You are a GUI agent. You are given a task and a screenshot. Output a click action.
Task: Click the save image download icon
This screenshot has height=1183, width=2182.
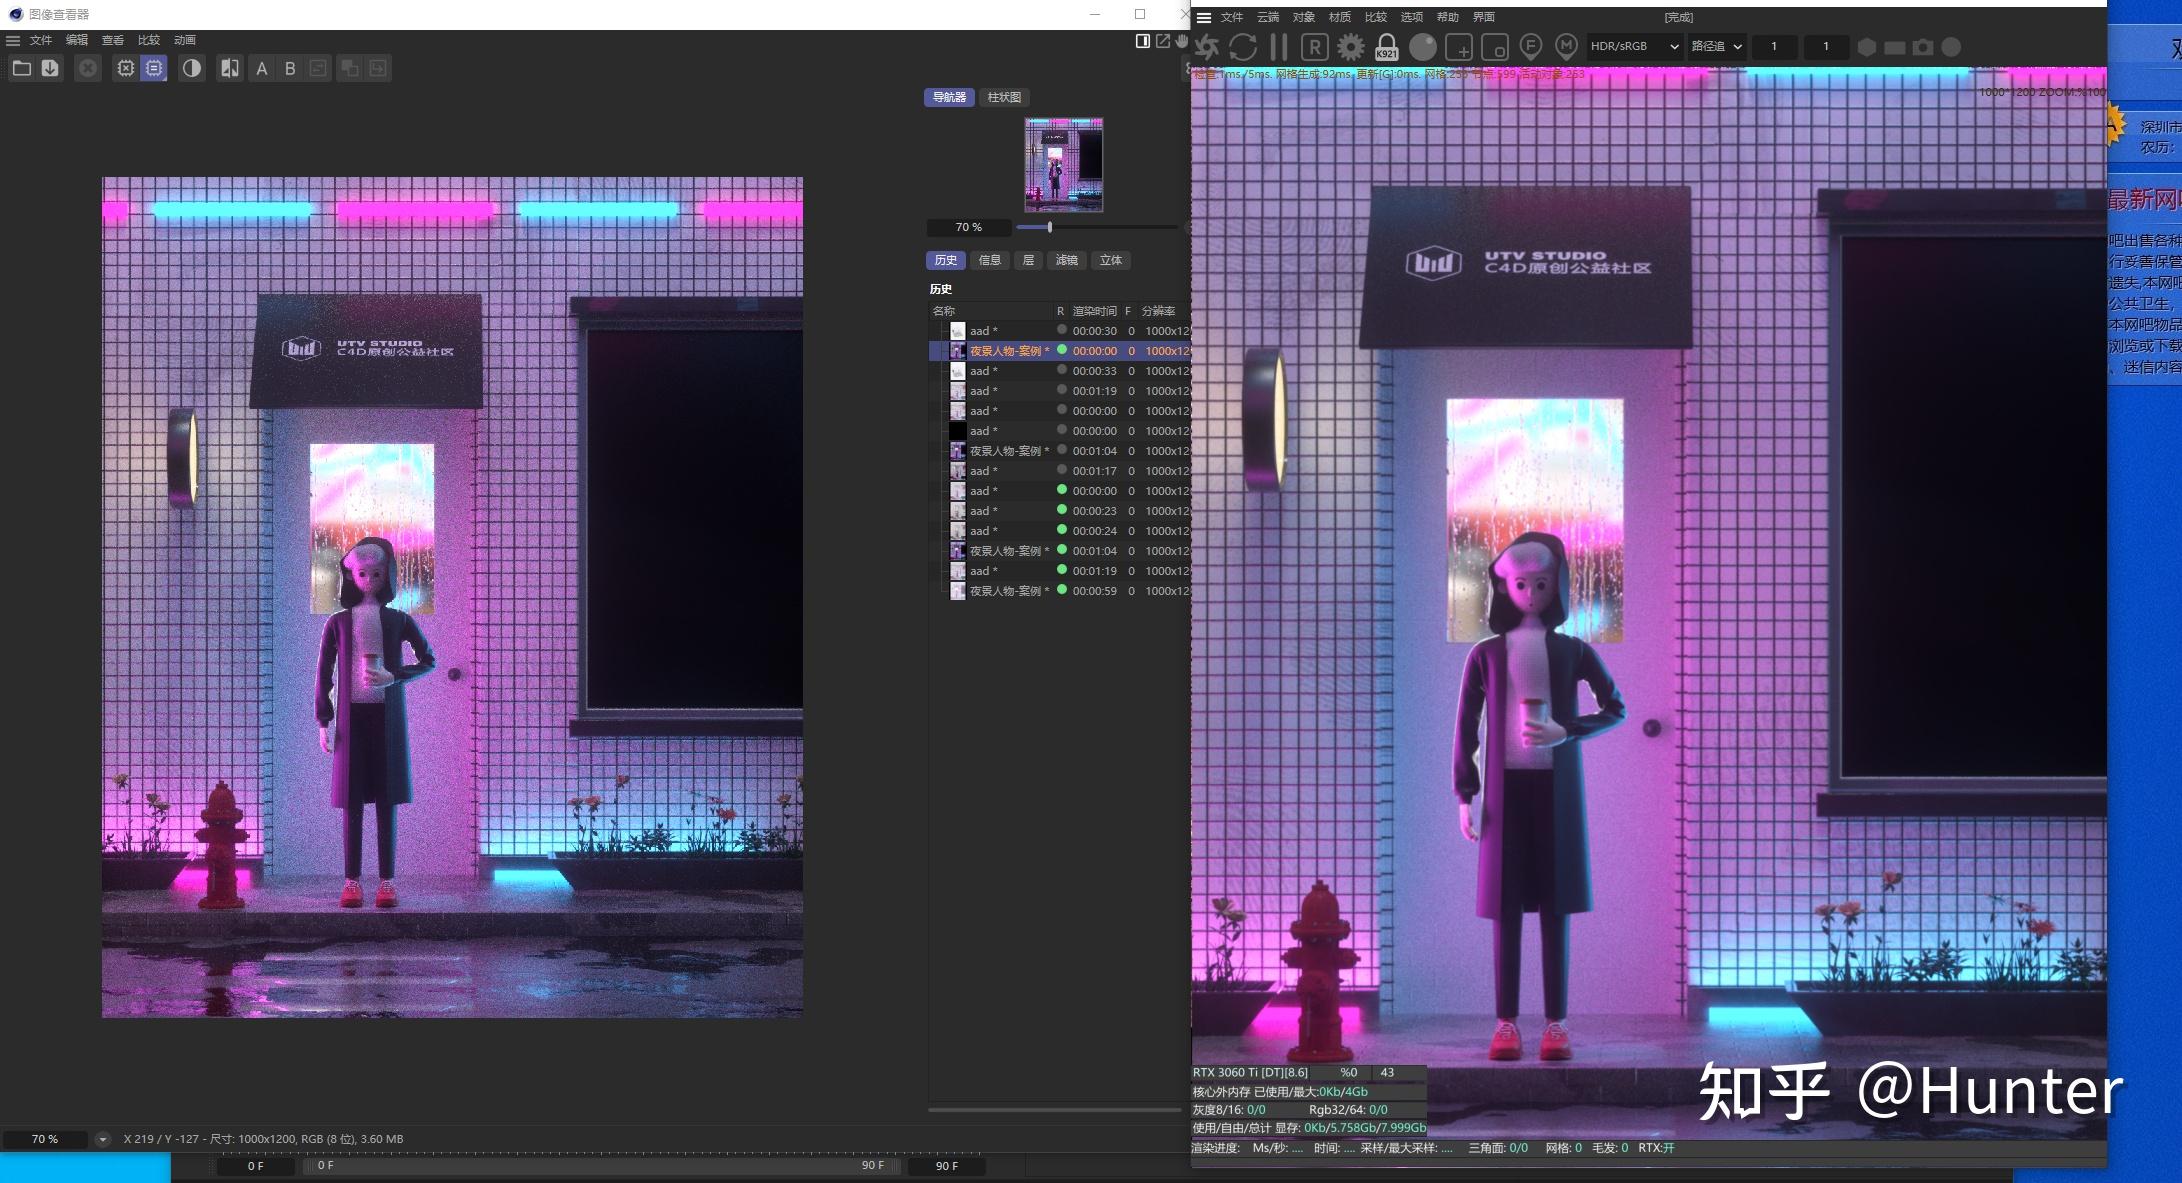[x=50, y=68]
